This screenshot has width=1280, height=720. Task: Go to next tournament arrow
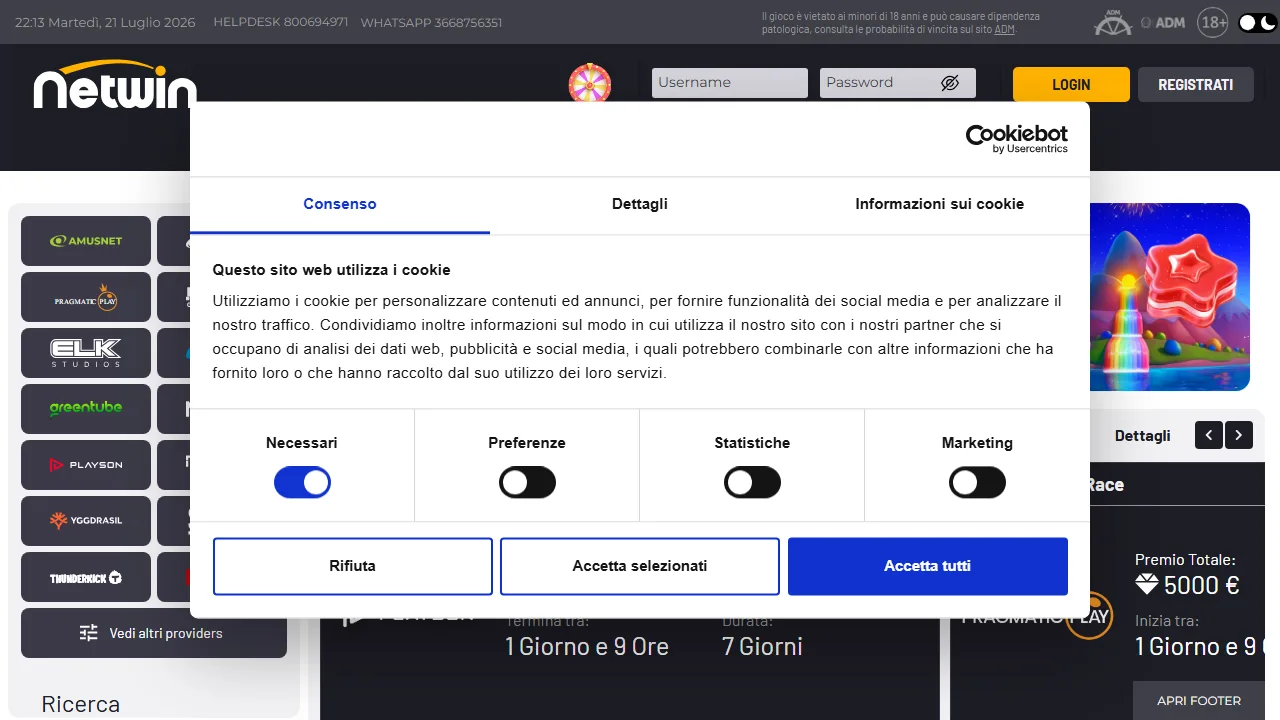1239,435
